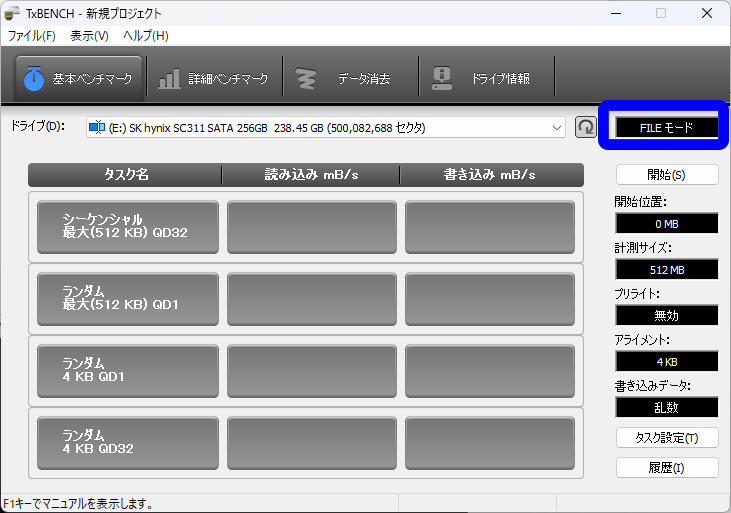Screen dimensions: 731x513
Task: Toggle the FILE モード button
Action: (x=666, y=127)
